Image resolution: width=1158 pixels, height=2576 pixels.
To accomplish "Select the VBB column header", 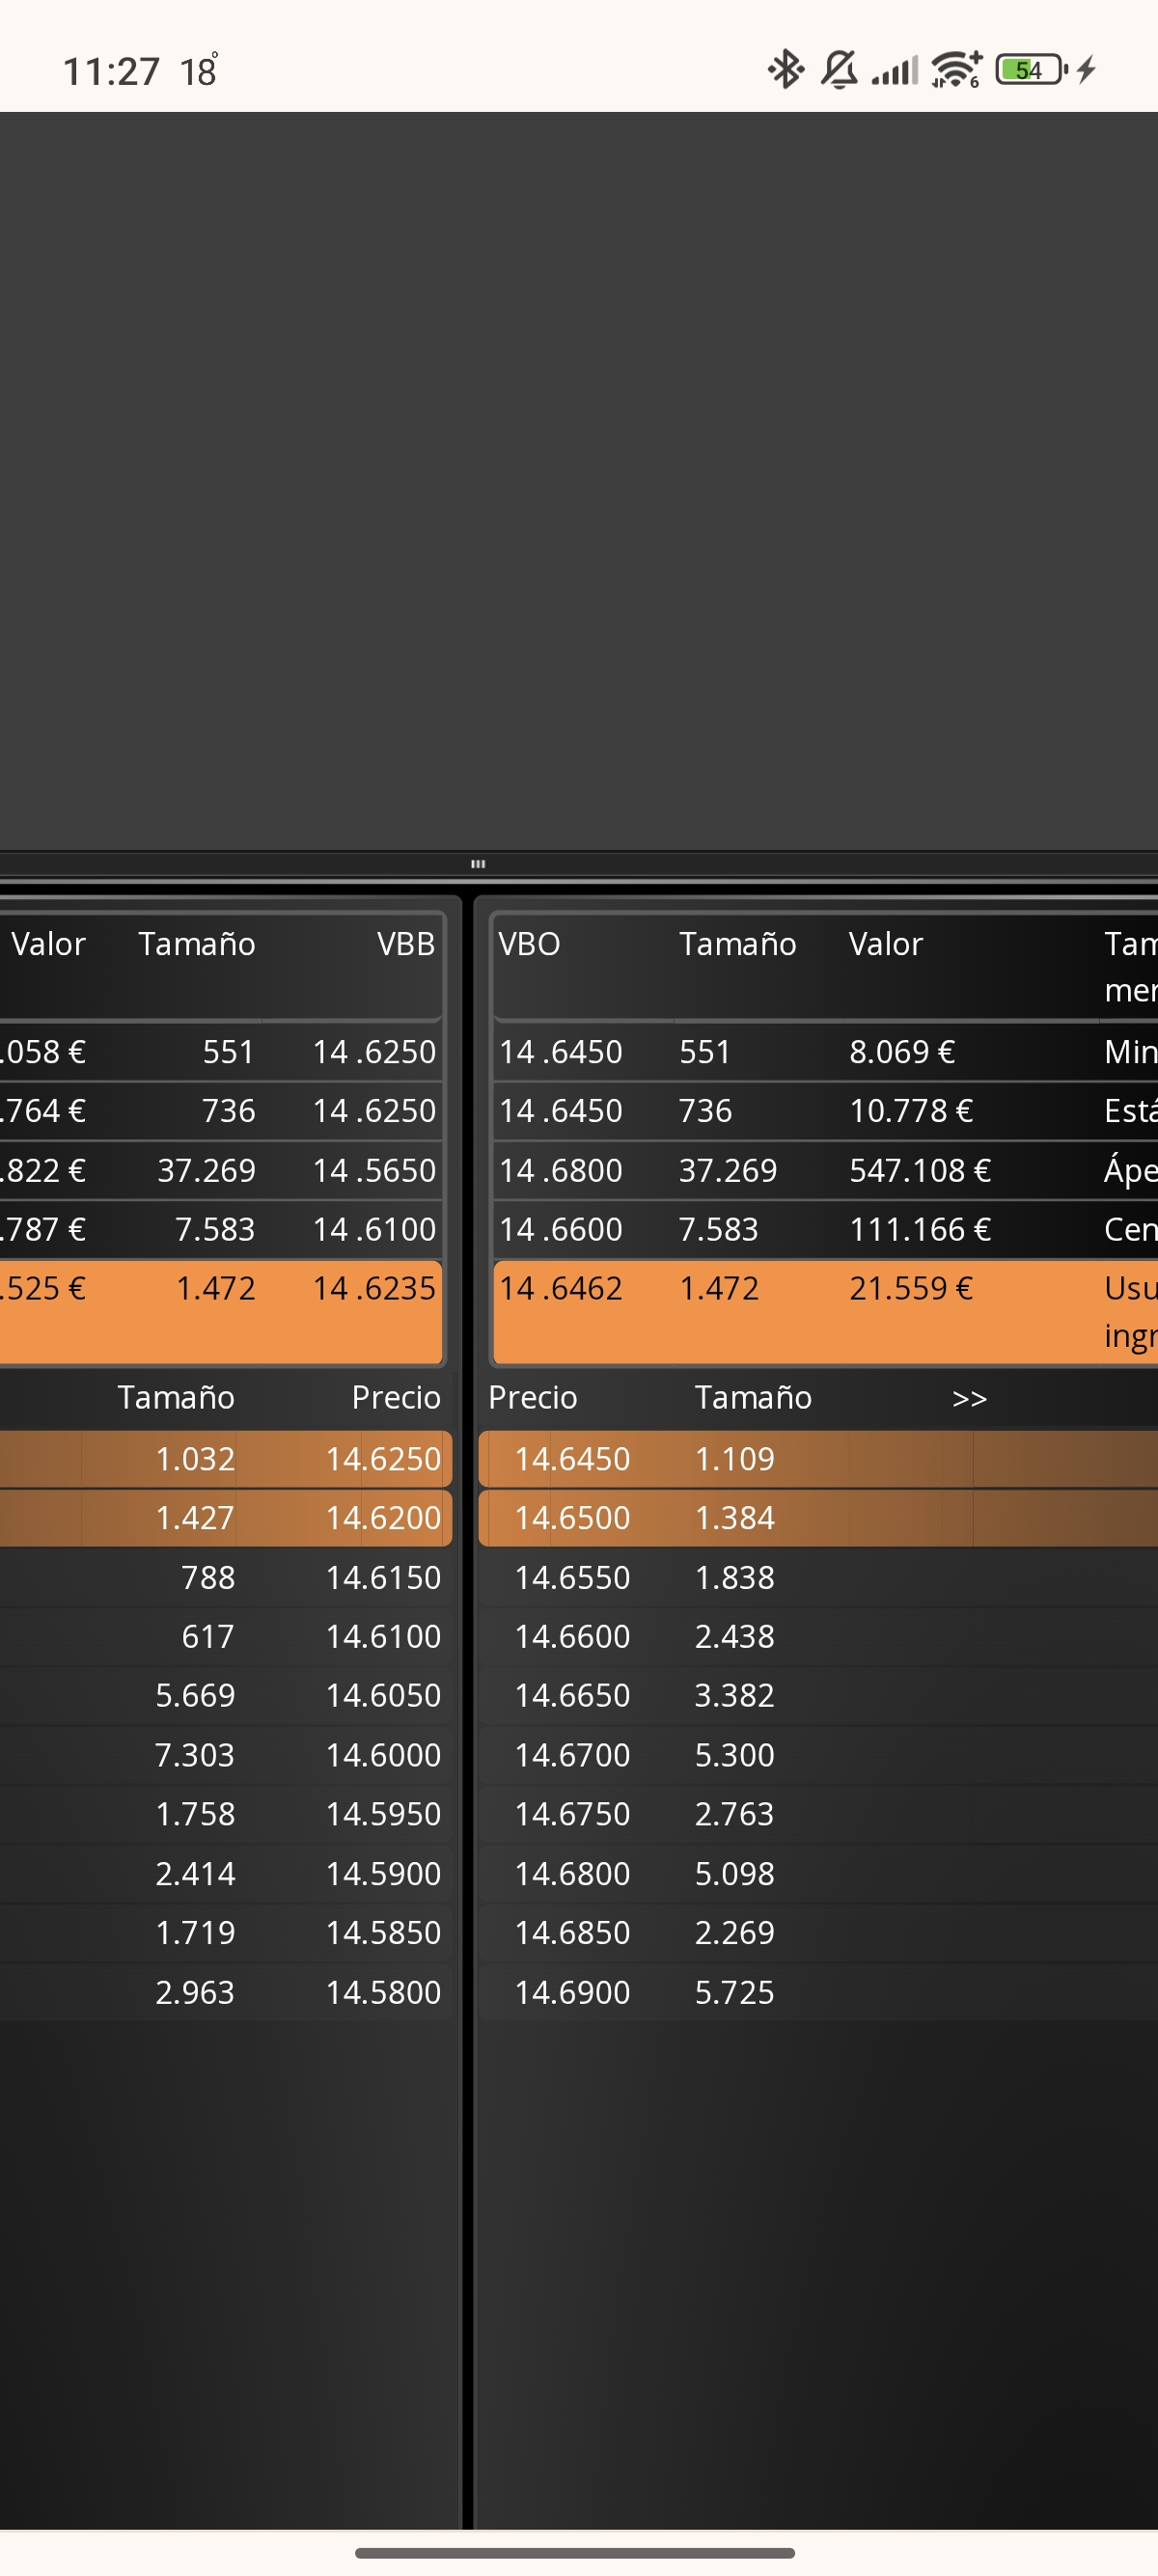I will click(x=406, y=944).
